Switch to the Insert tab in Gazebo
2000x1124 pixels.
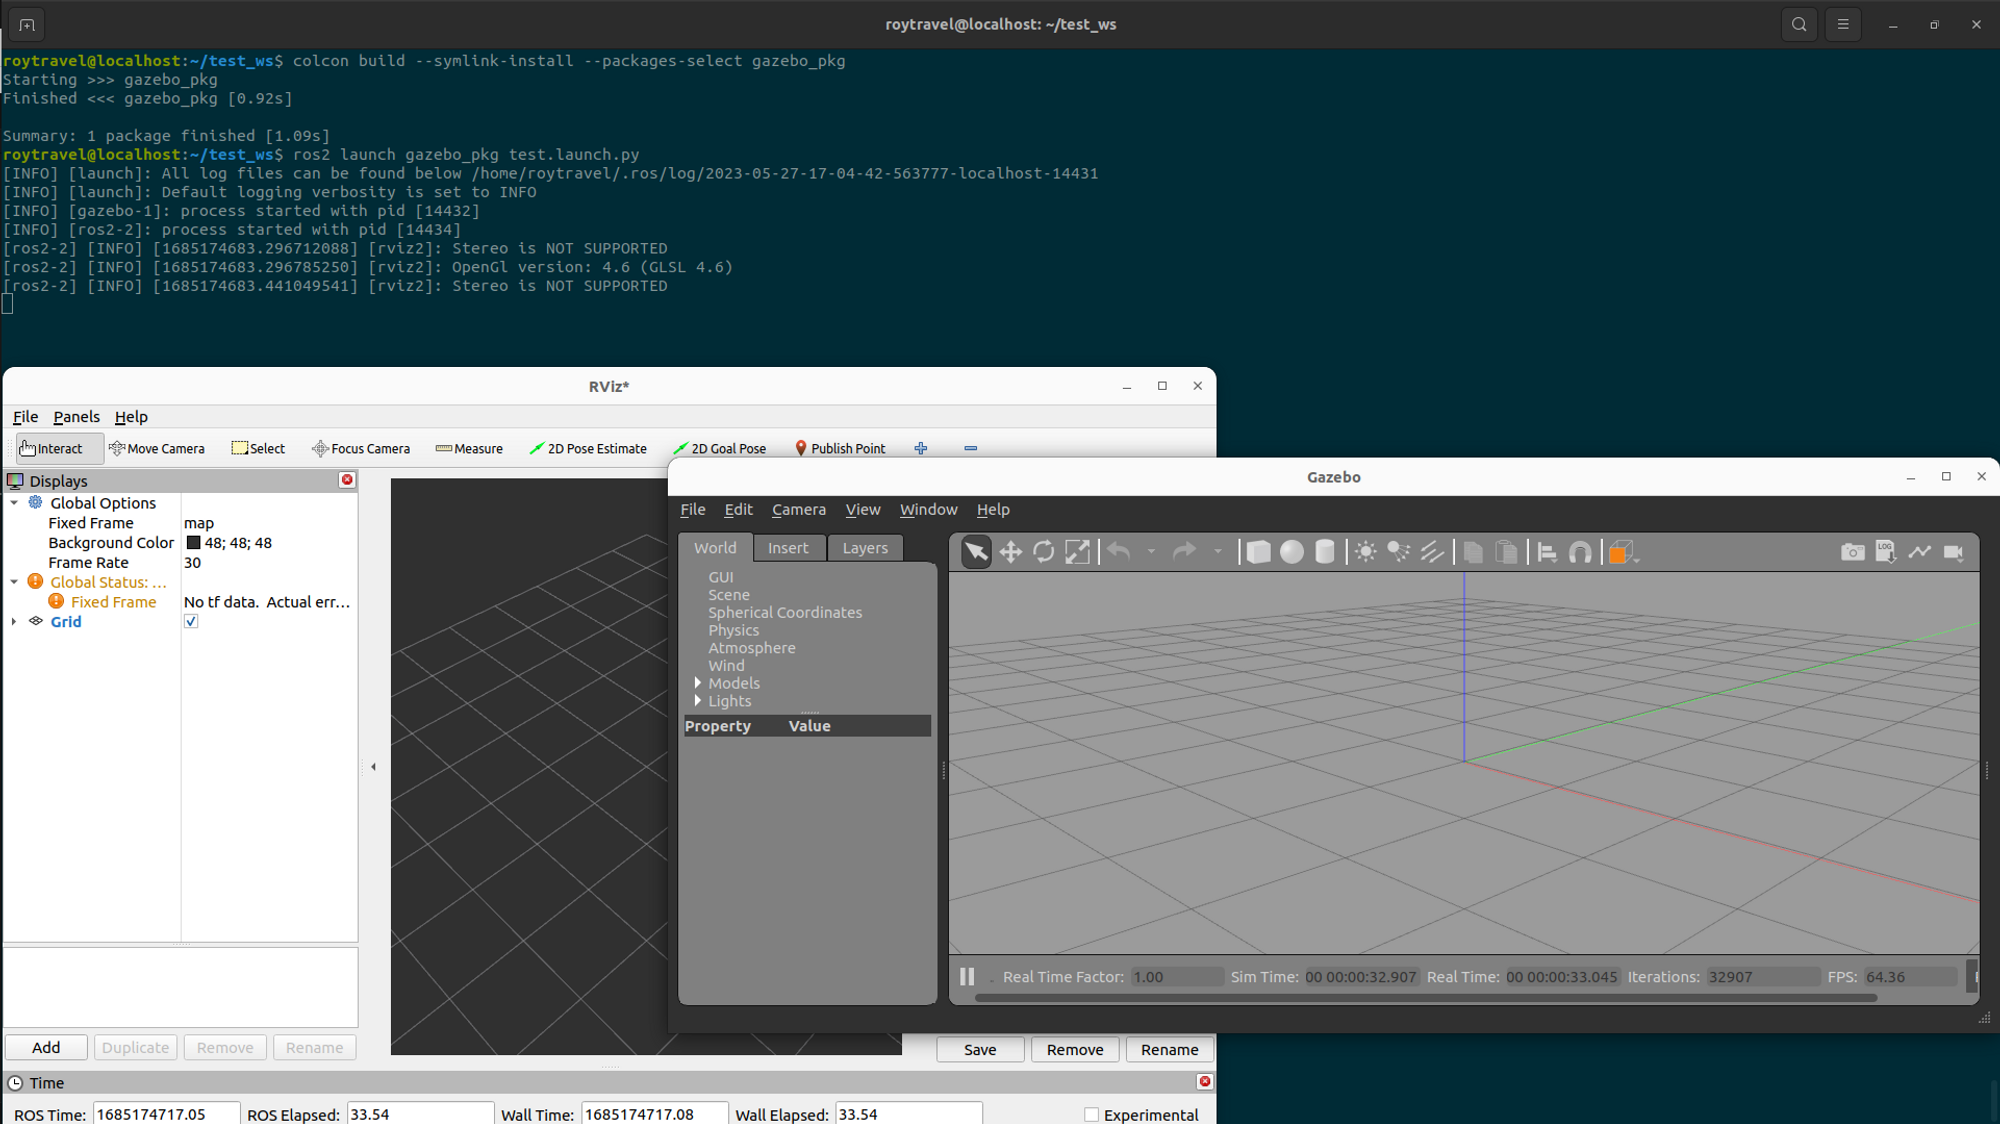point(789,548)
